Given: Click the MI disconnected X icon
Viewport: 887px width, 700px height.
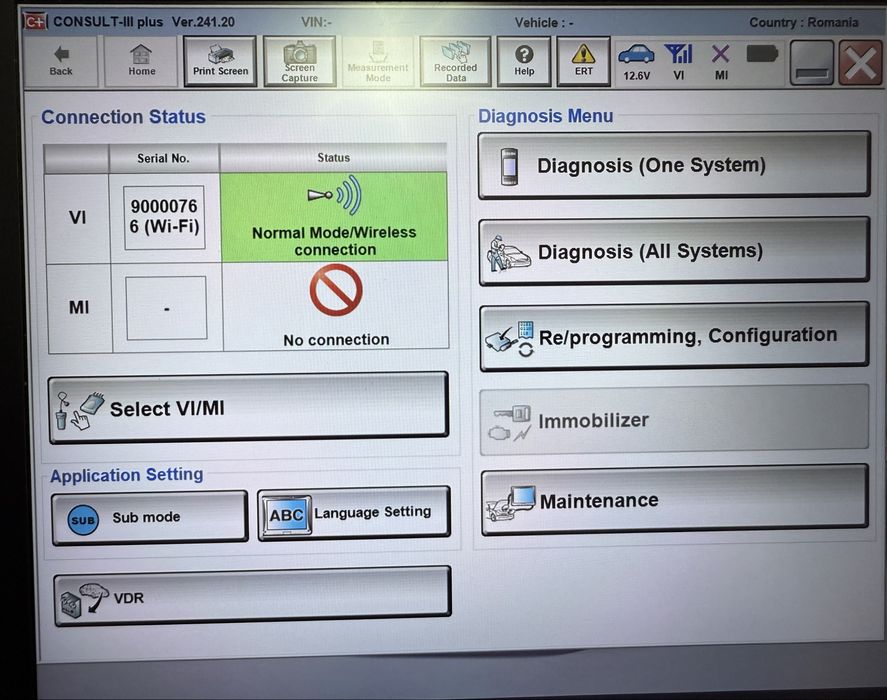Looking at the screenshot, I should (721, 62).
